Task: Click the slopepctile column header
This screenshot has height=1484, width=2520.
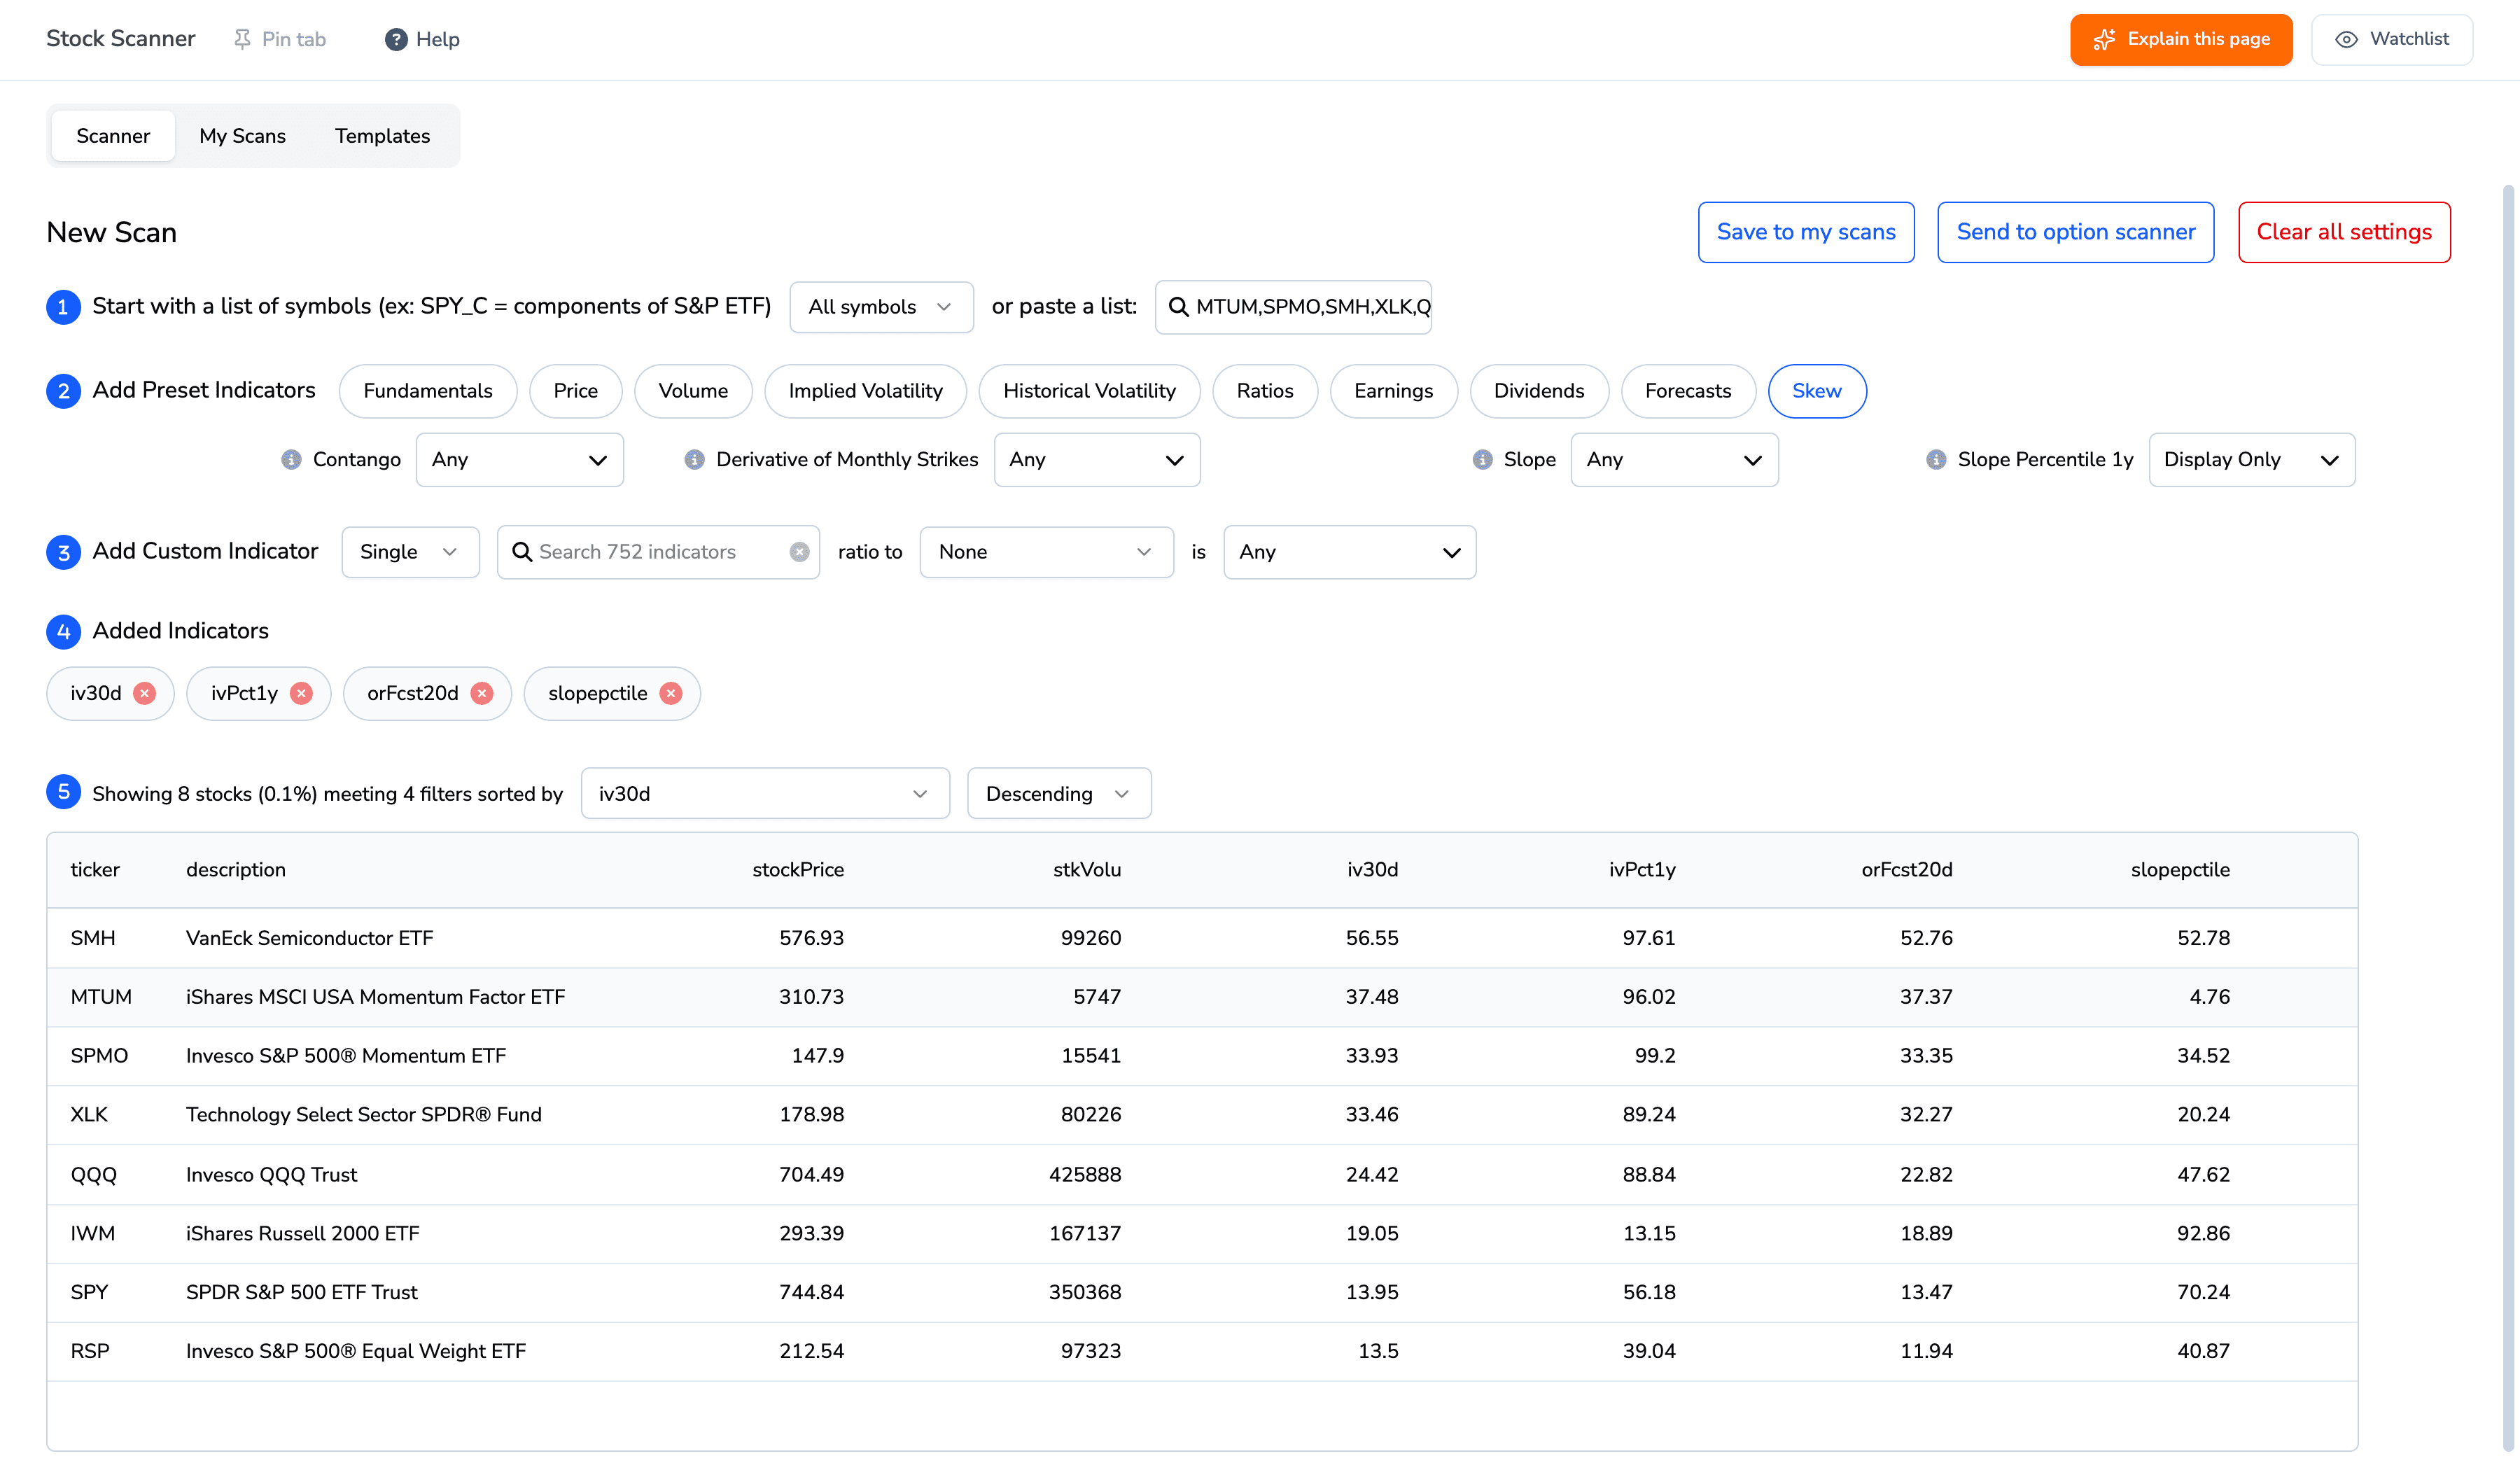Action: 2180,870
